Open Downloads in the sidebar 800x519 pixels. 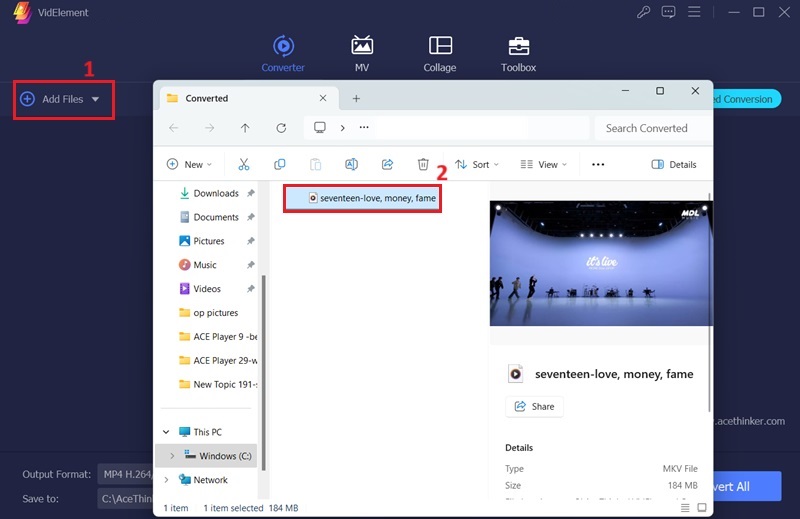click(216, 193)
